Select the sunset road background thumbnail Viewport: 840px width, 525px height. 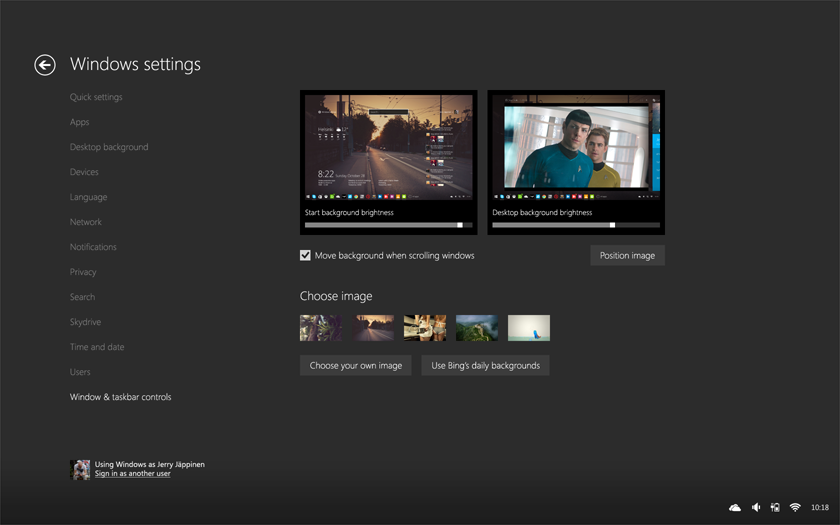tap(373, 328)
